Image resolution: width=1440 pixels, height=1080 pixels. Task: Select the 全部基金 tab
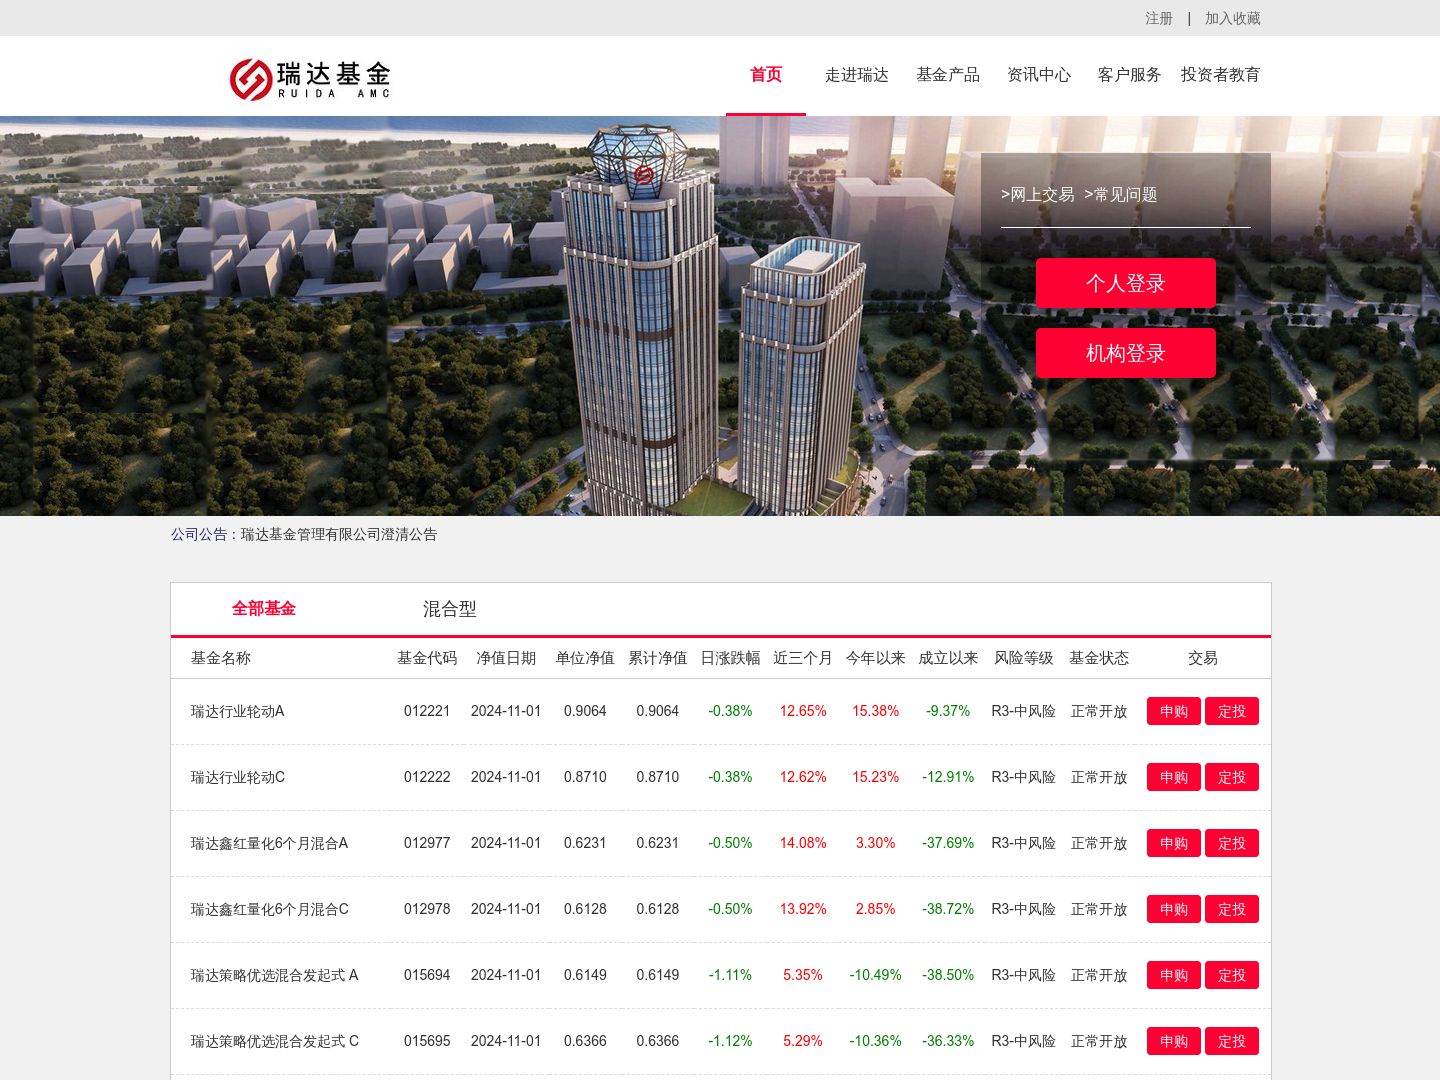point(264,609)
